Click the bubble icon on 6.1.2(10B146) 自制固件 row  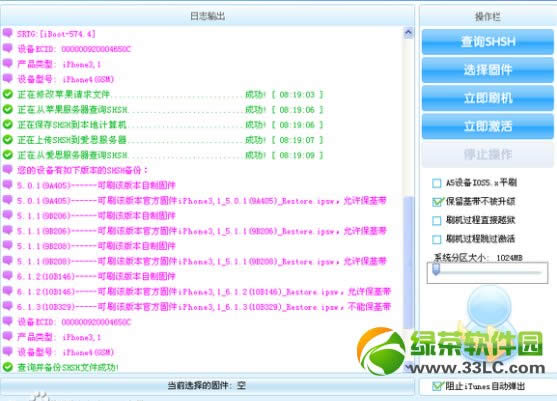[7, 276]
